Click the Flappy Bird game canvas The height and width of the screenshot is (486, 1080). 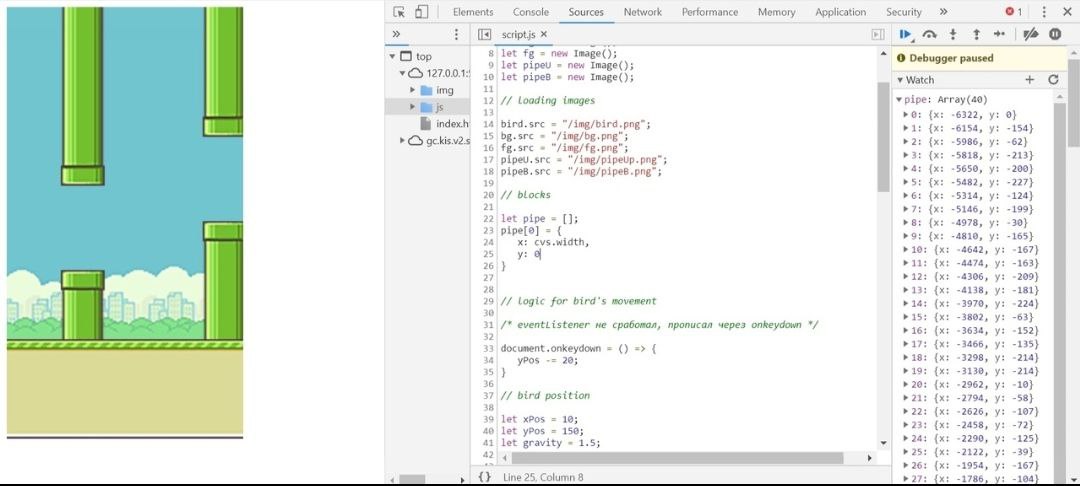[125, 222]
